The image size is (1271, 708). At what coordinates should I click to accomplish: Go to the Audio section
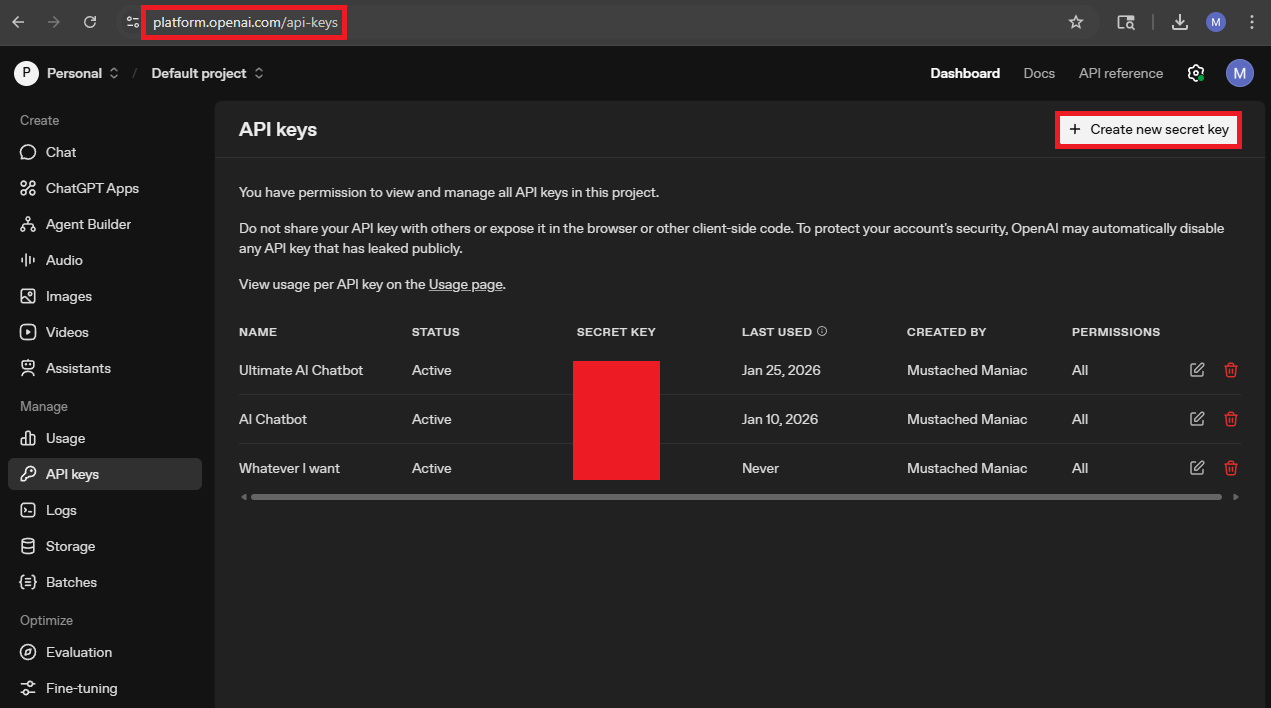tap(66, 260)
